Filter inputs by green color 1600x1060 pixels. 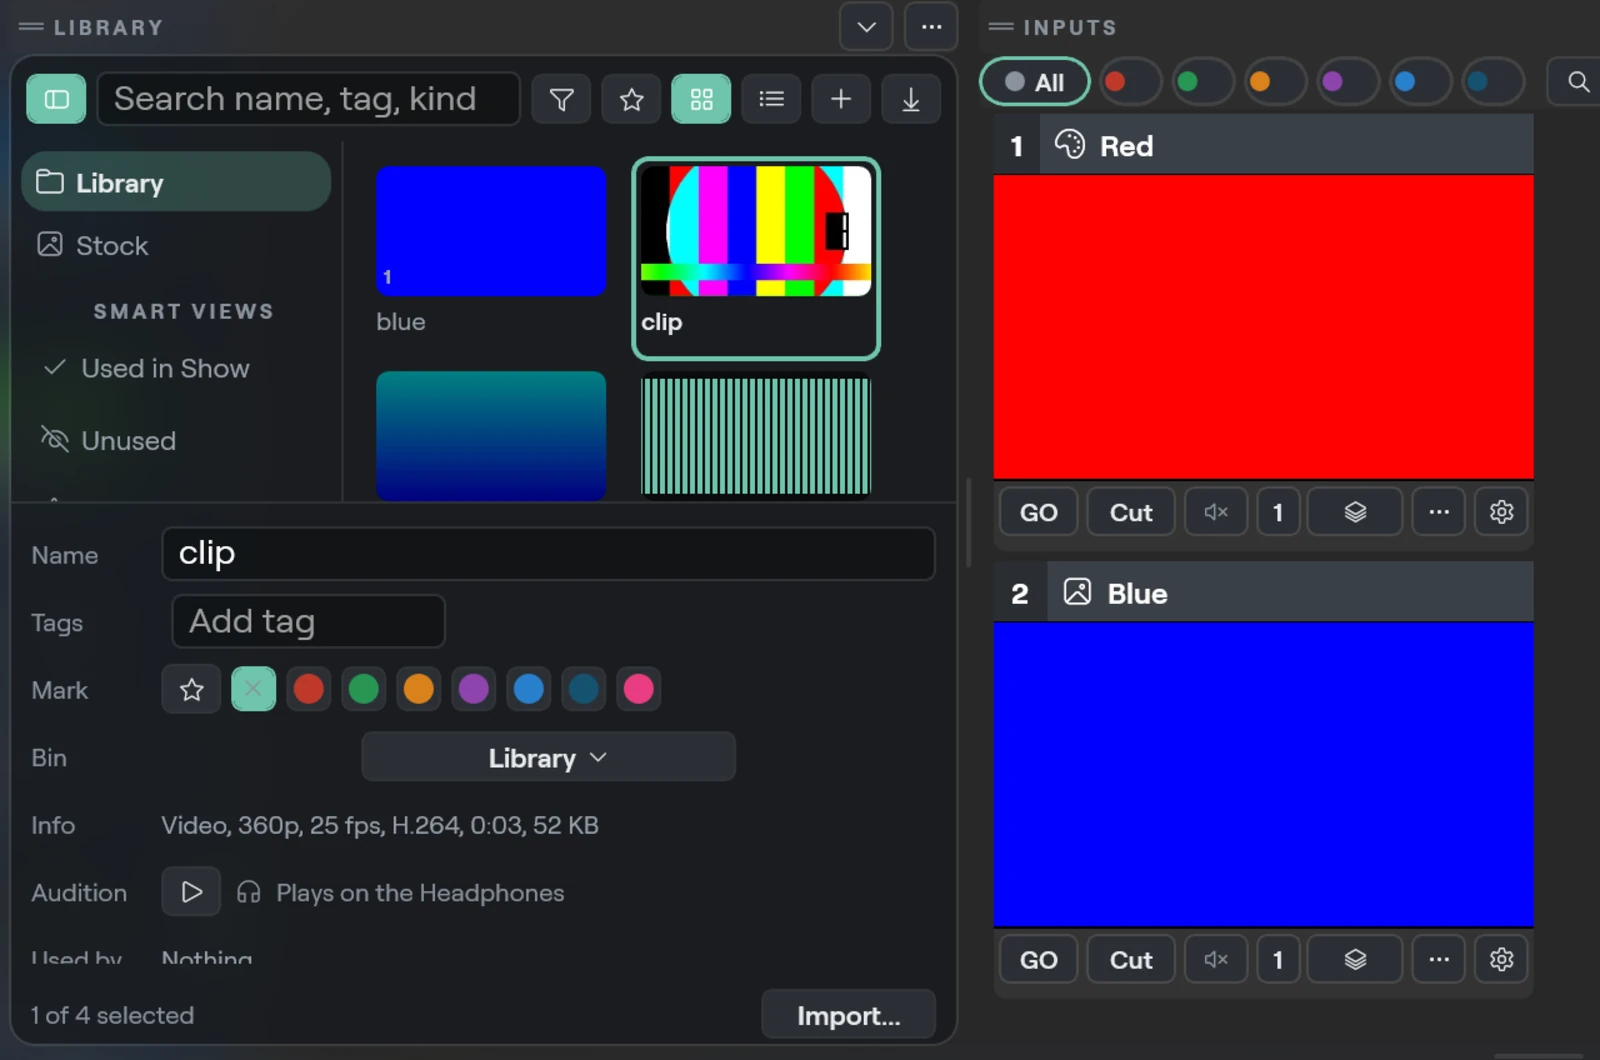coord(1203,82)
